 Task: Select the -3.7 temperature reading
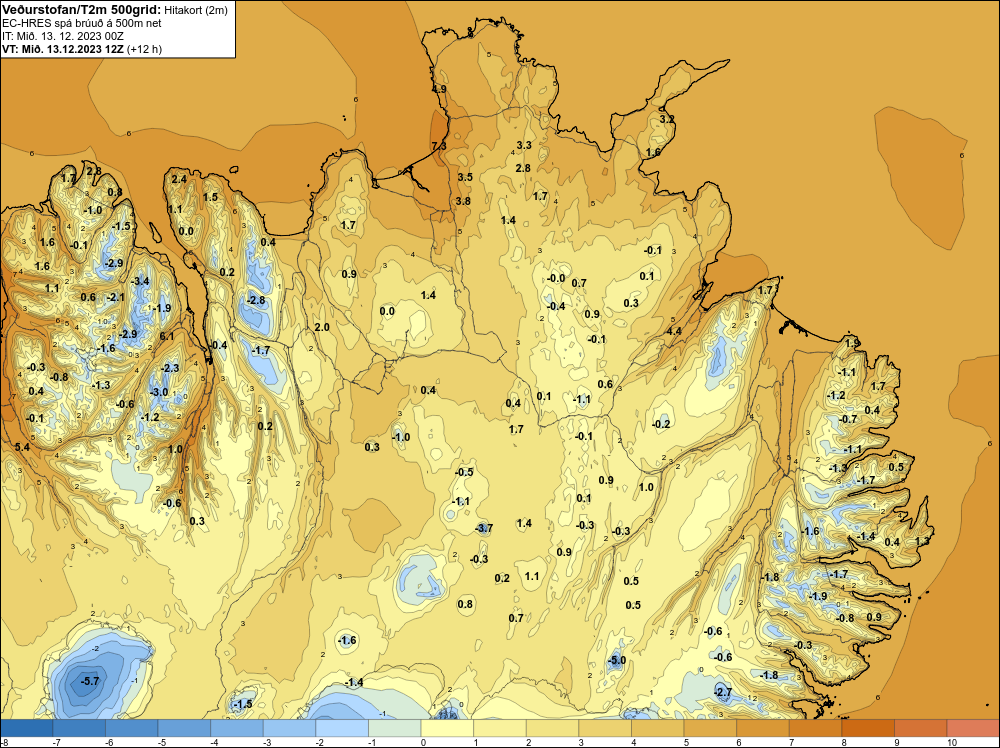[x=484, y=528]
